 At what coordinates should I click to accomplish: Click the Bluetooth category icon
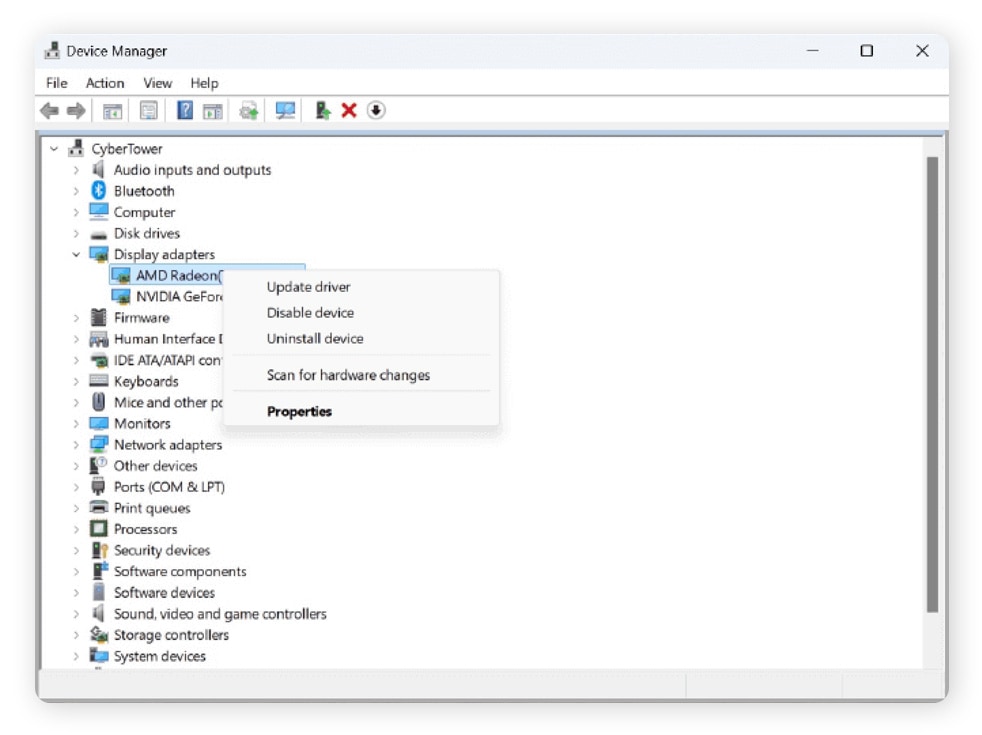98,190
